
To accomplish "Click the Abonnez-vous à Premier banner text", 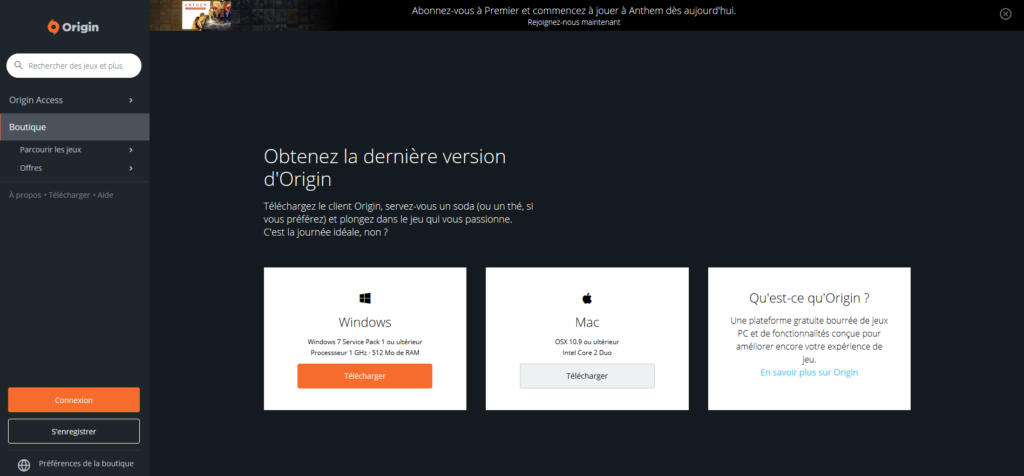I will (x=573, y=10).
